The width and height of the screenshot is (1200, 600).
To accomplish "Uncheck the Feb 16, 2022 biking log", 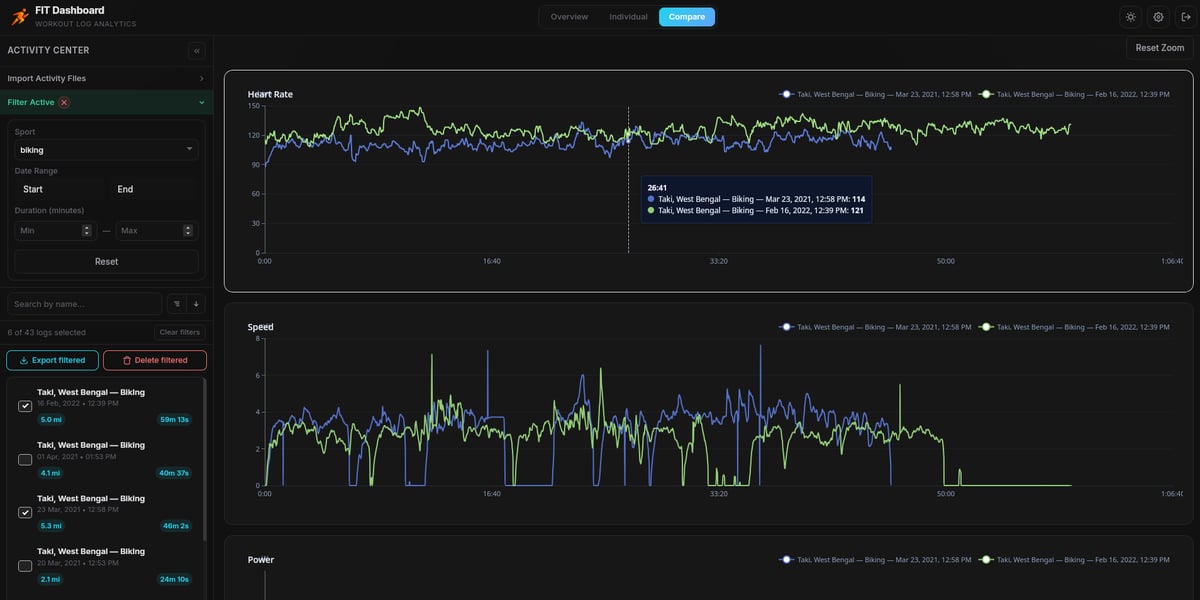I will 22,406.
